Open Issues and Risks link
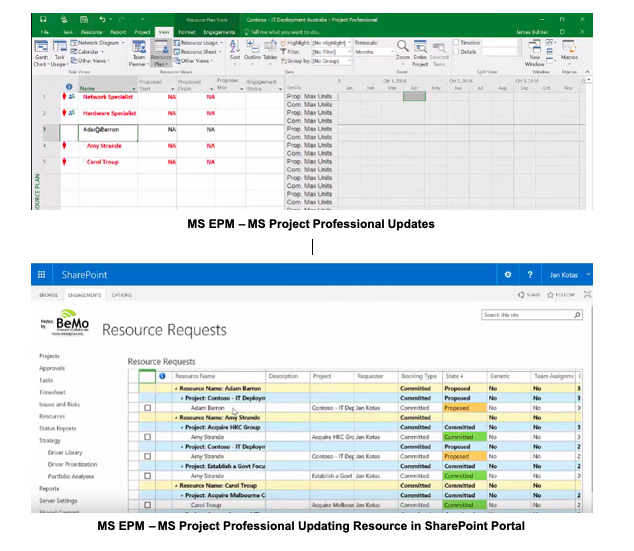 tap(59, 404)
